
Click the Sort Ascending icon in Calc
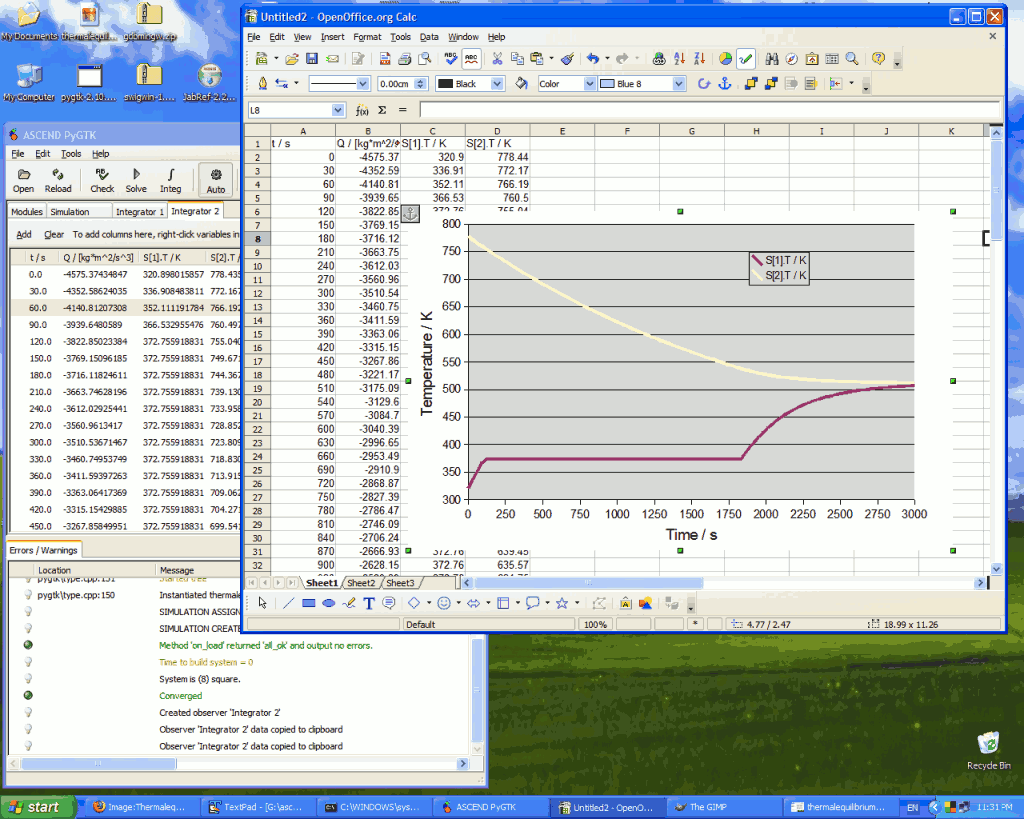pyautogui.click(x=680, y=59)
